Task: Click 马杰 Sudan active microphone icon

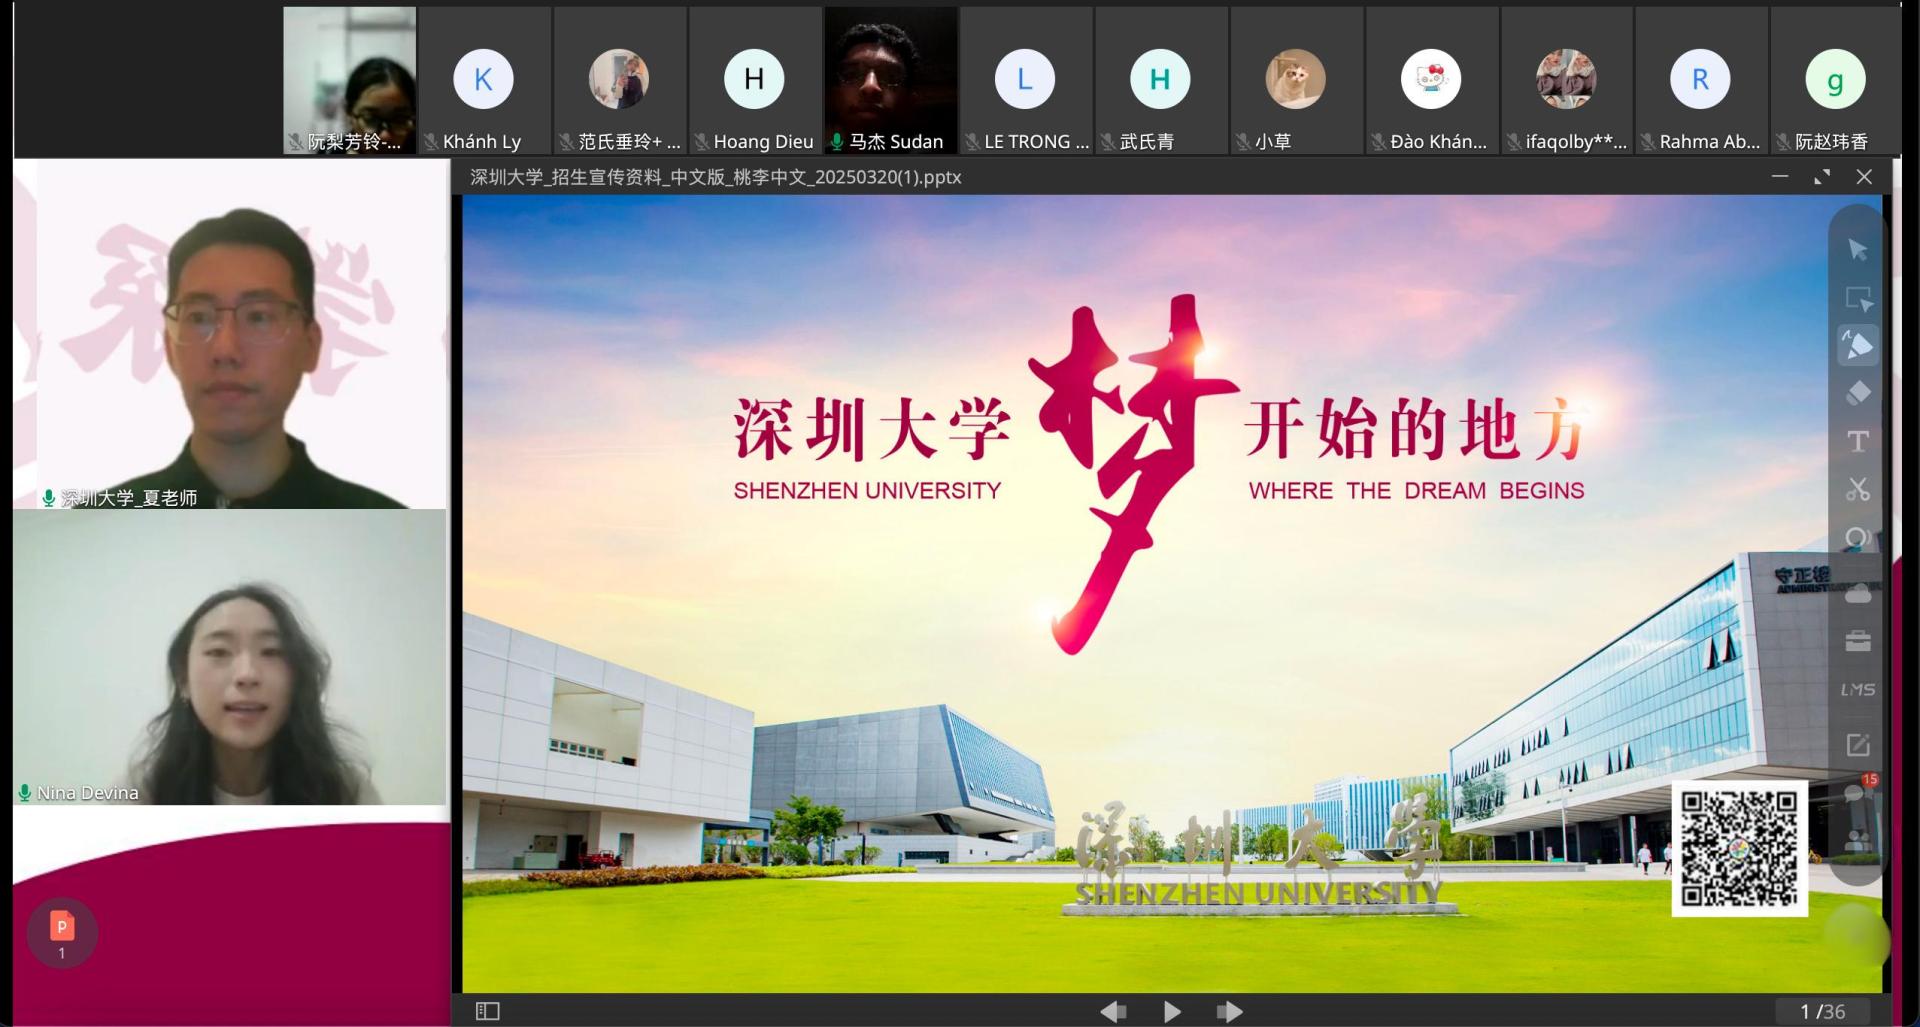Action: tap(837, 142)
